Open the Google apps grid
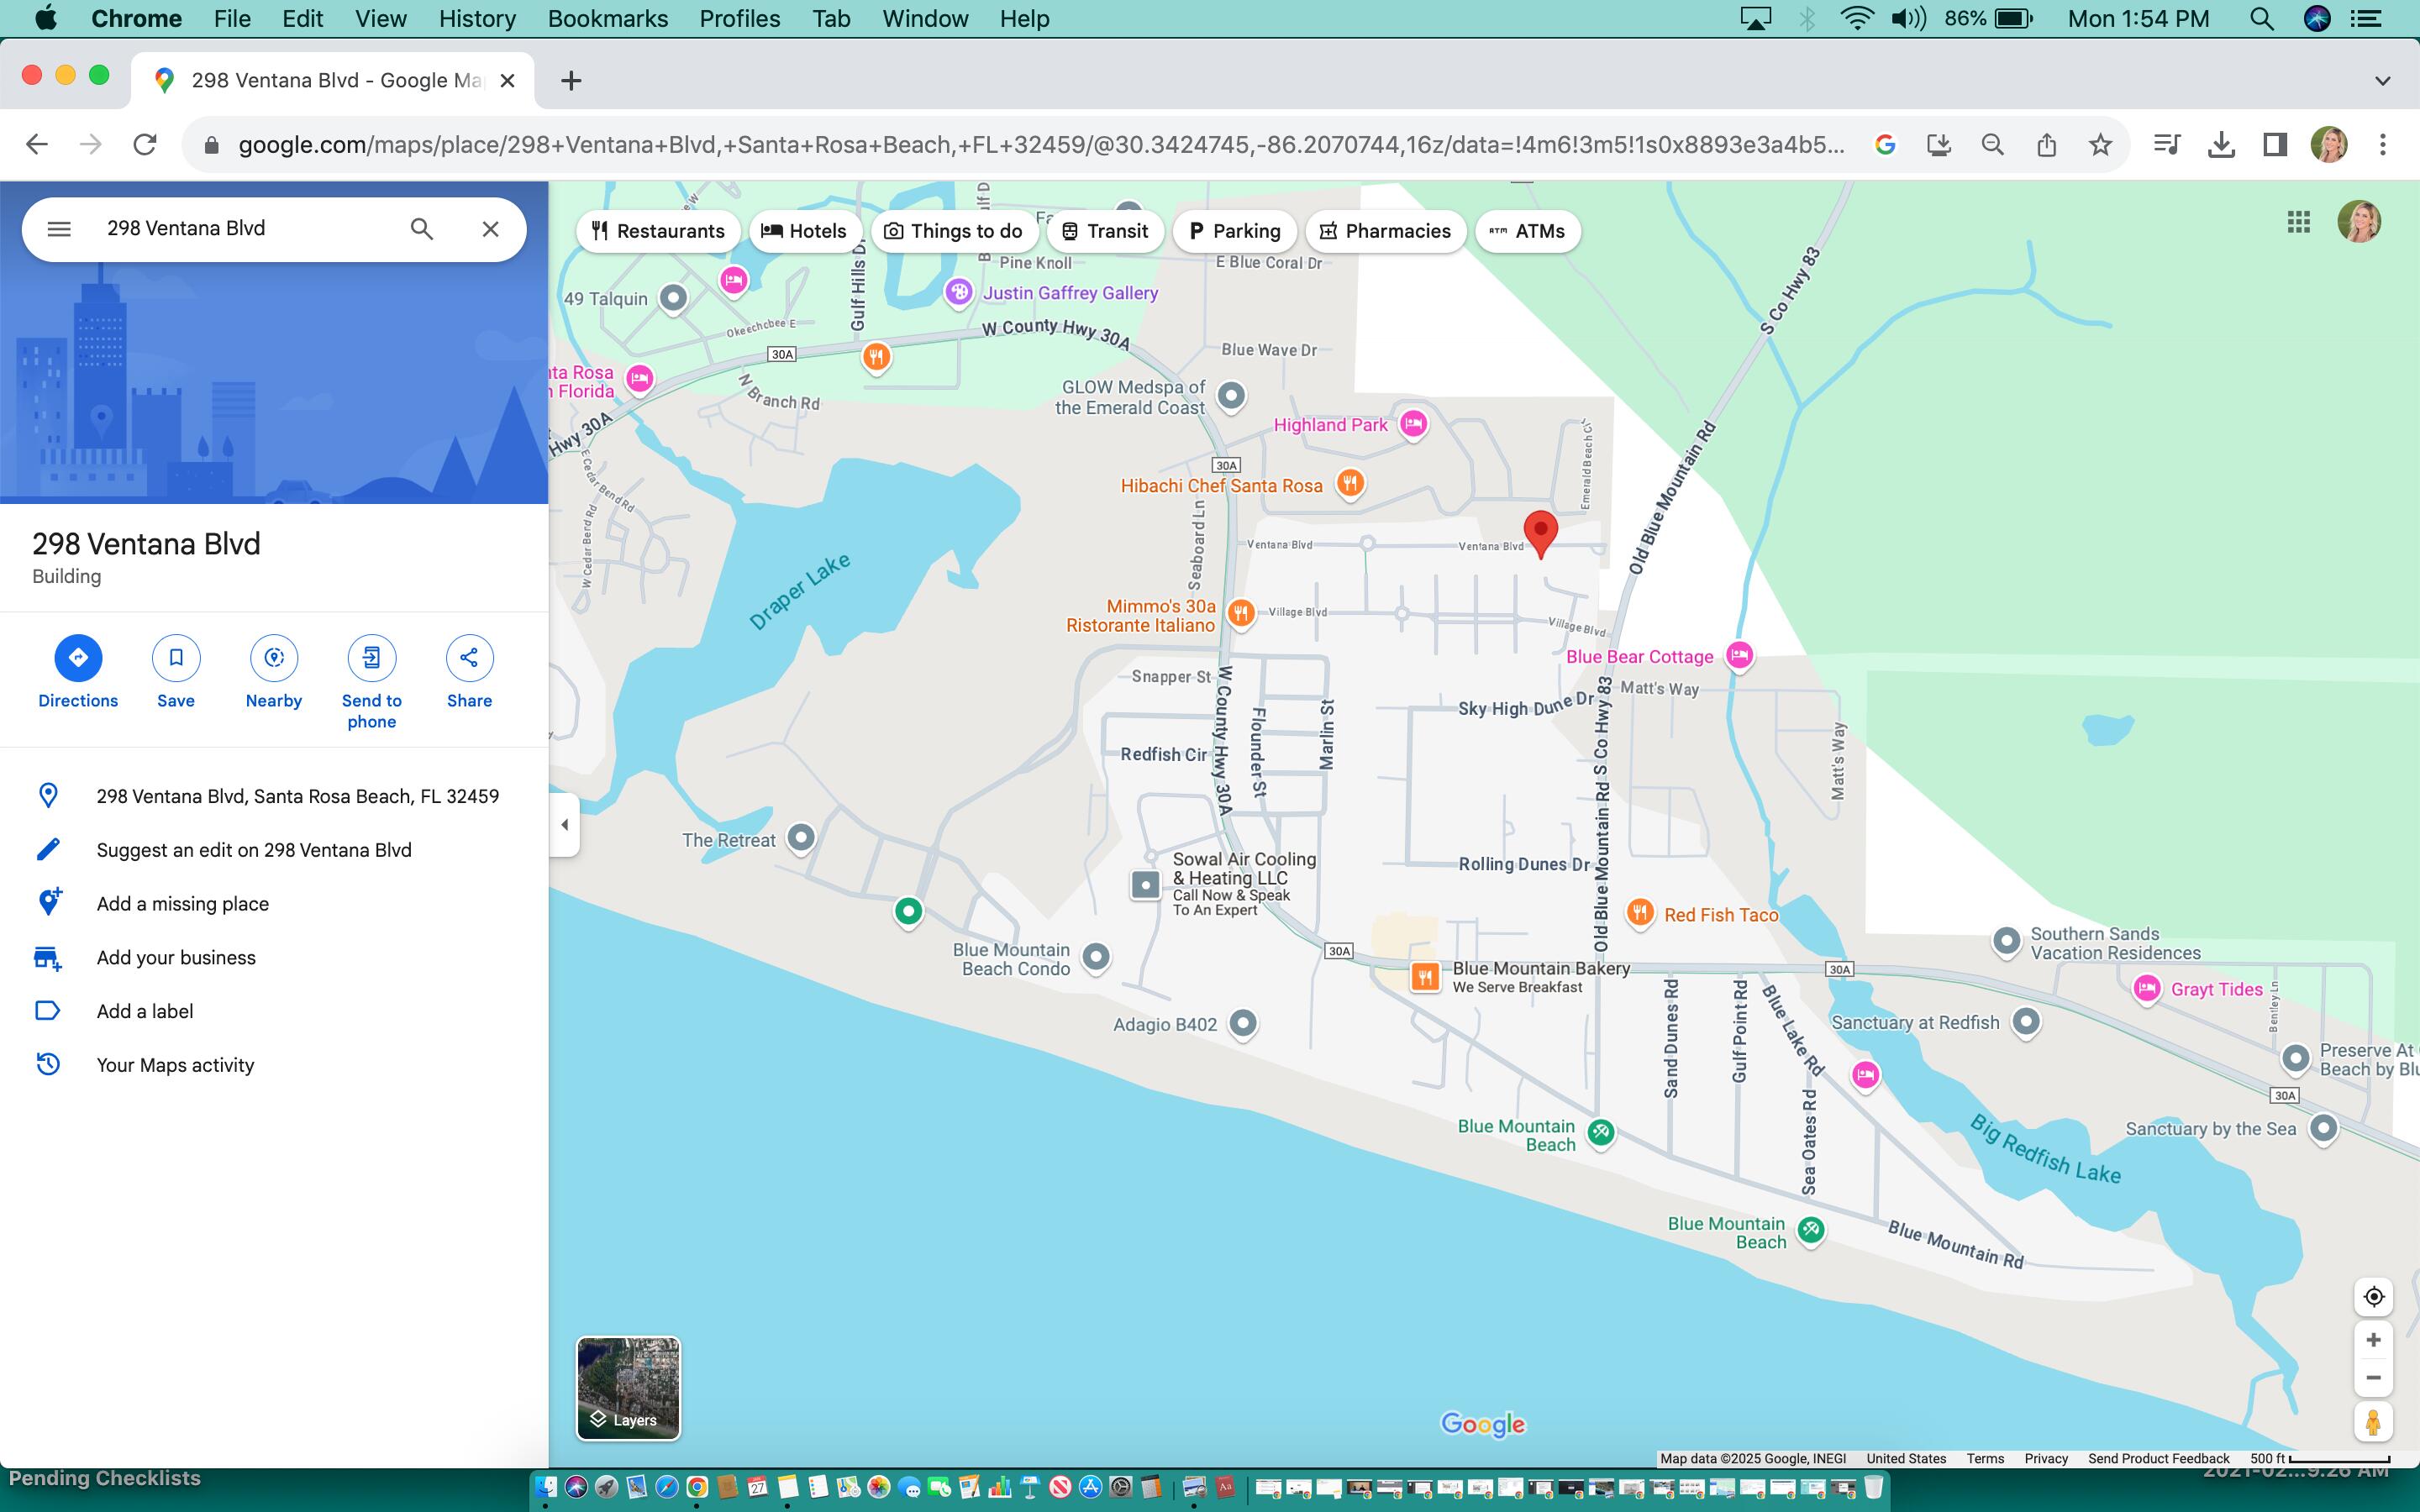The image size is (2420, 1512). point(2298,222)
